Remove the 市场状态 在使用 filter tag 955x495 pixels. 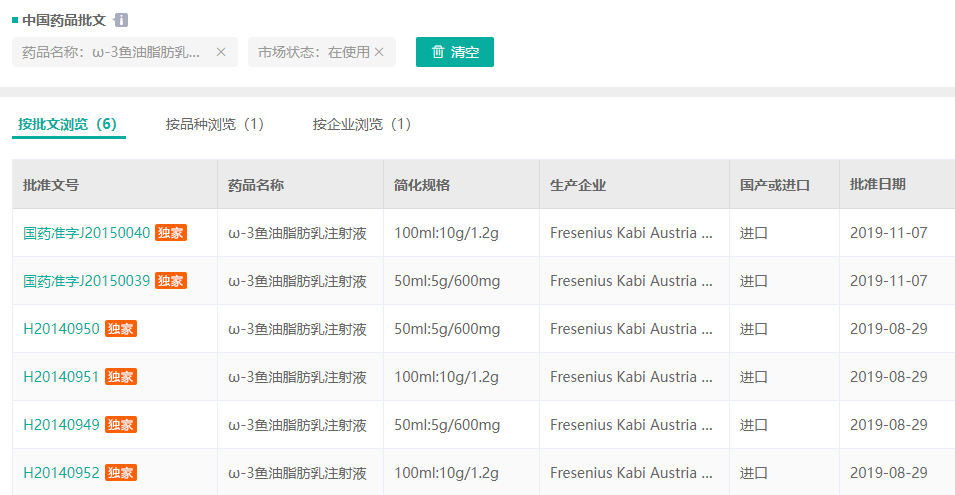click(379, 52)
